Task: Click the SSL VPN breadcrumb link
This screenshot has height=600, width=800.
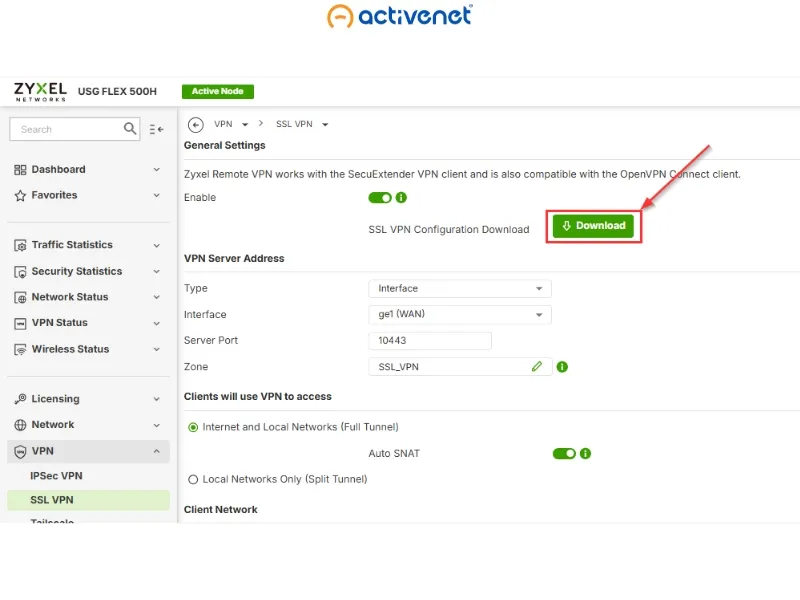Action: [294, 124]
